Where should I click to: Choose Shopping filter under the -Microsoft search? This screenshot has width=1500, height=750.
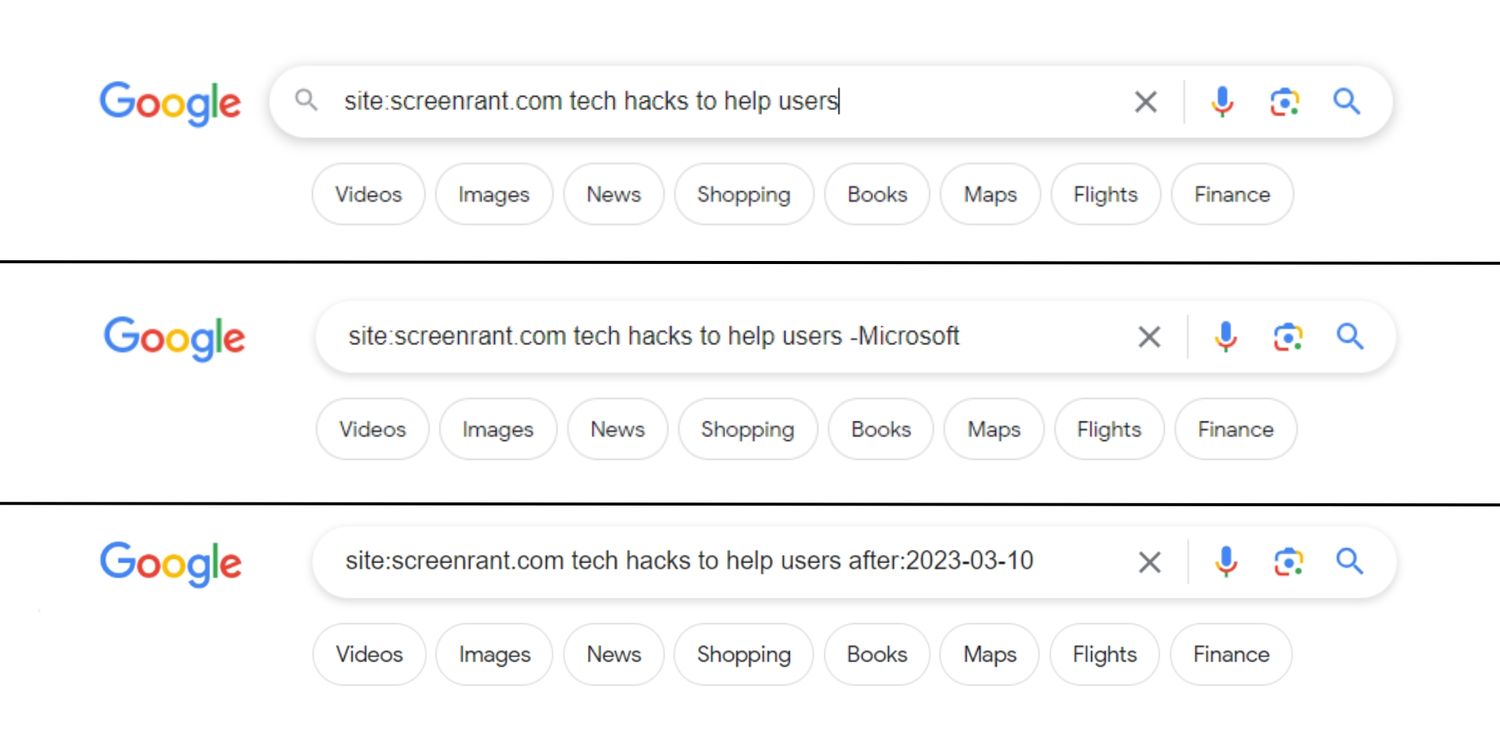pos(747,429)
